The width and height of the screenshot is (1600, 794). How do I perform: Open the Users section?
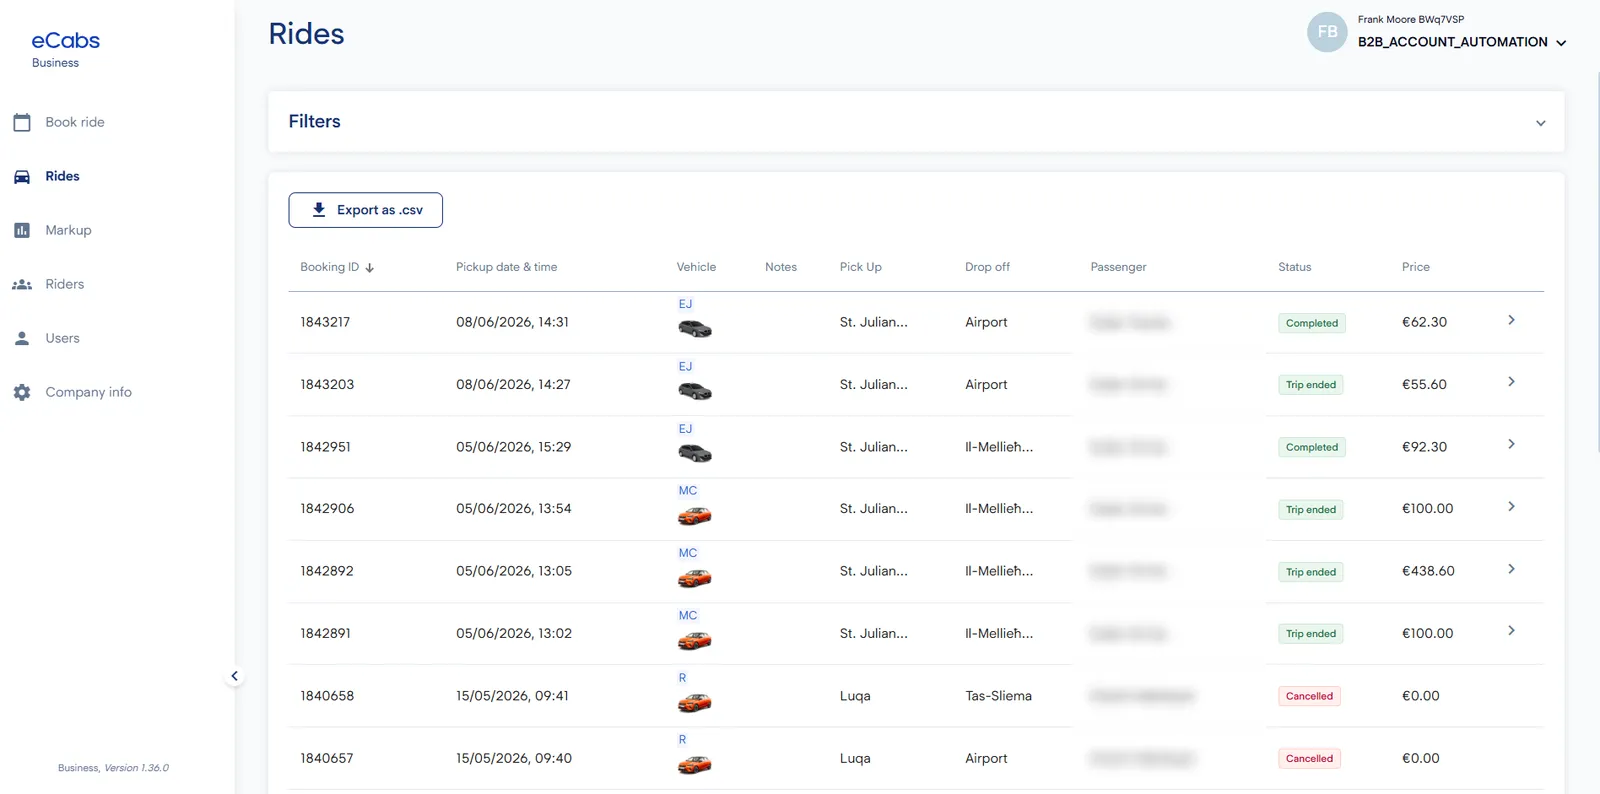62,338
